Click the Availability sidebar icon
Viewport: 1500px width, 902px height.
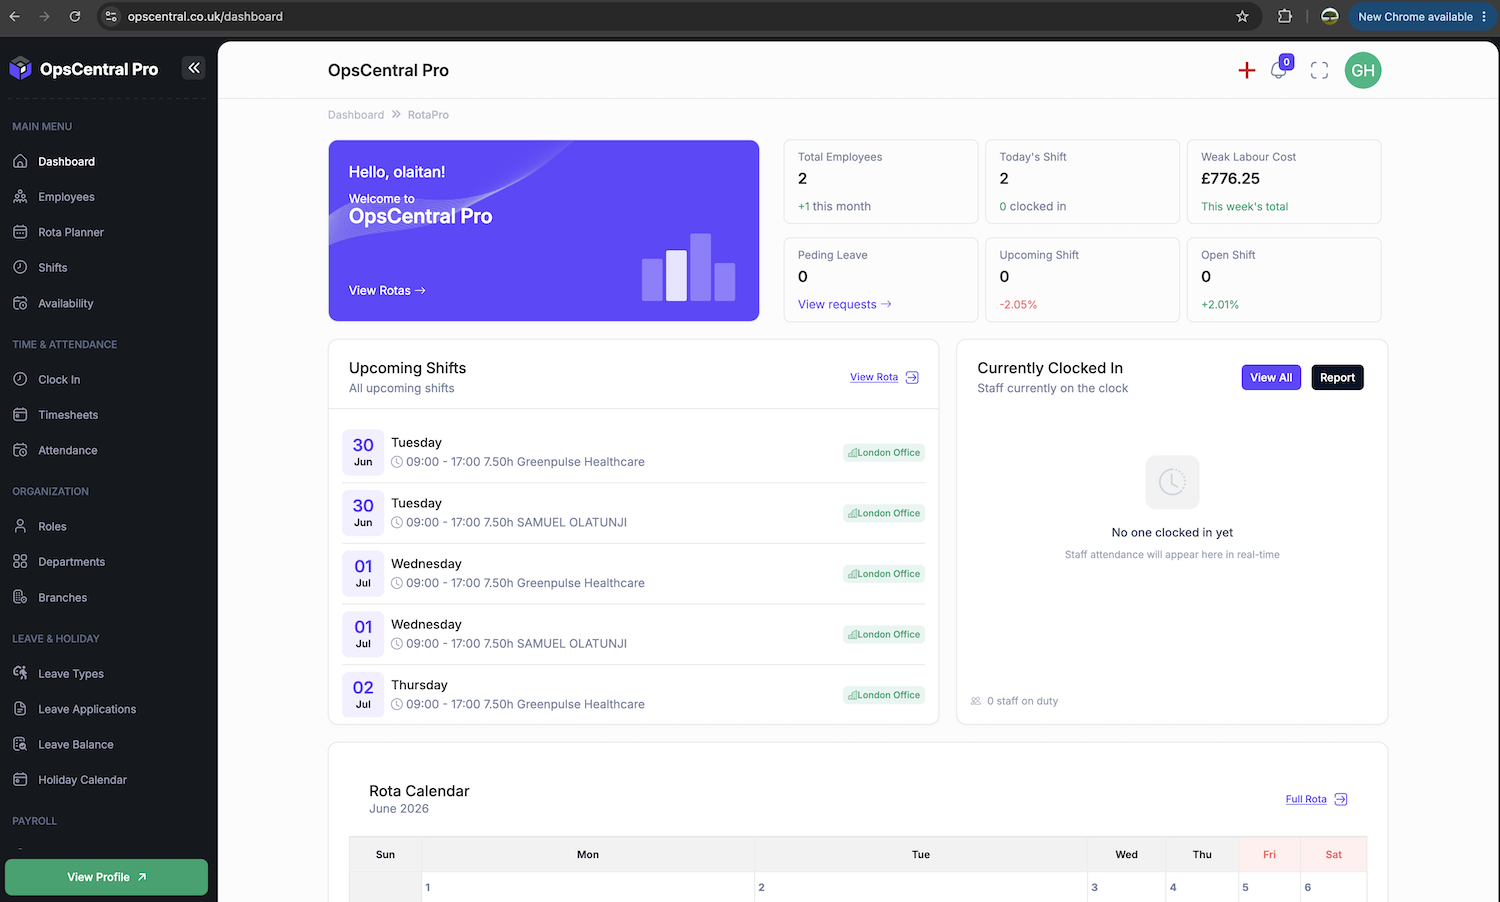pos(20,303)
